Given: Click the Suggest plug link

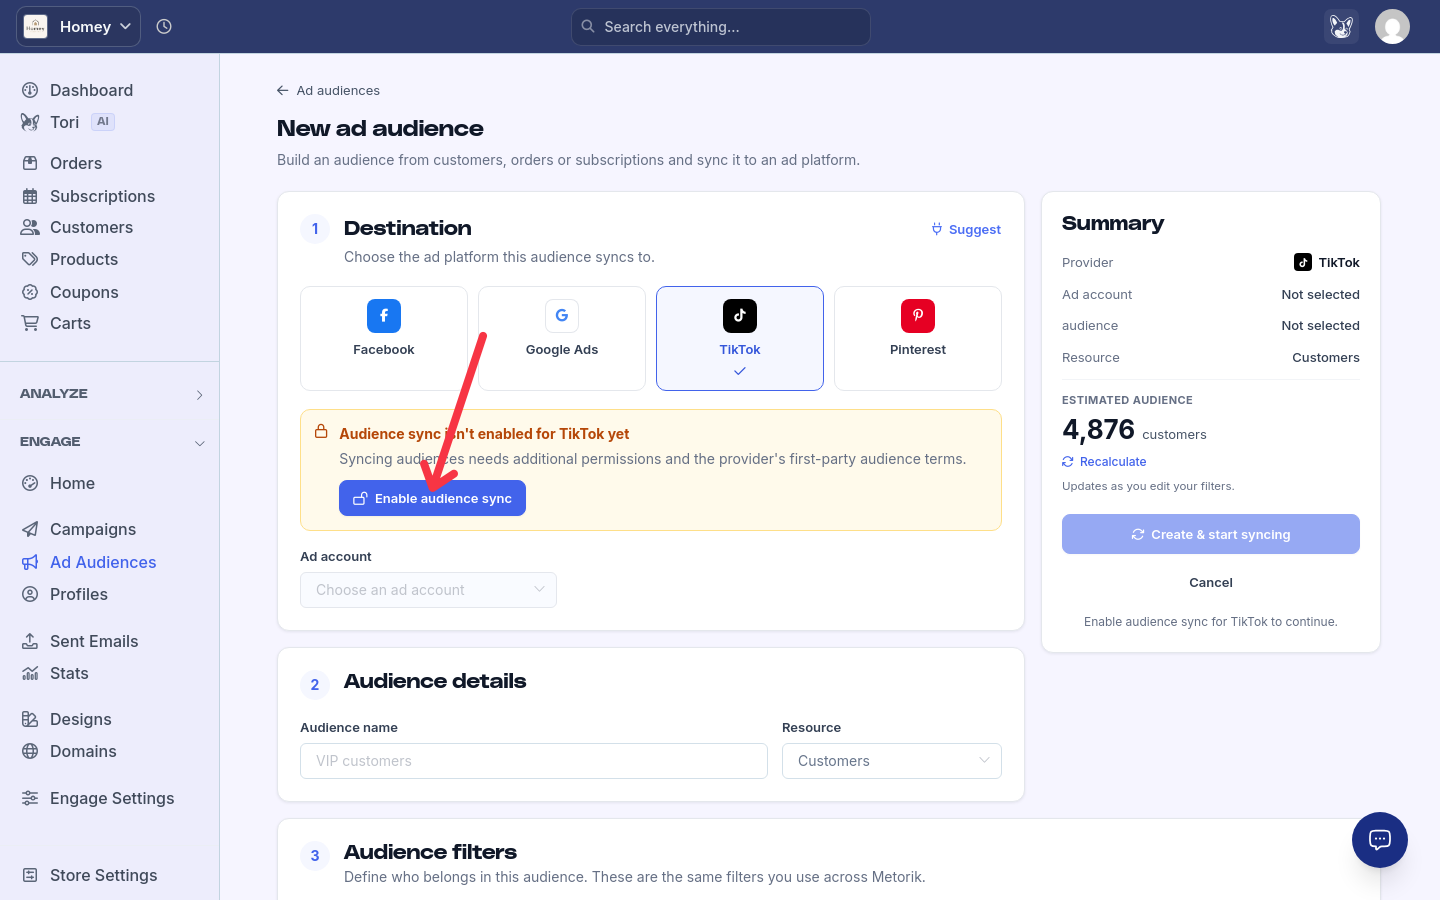Looking at the screenshot, I should pos(966,229).
